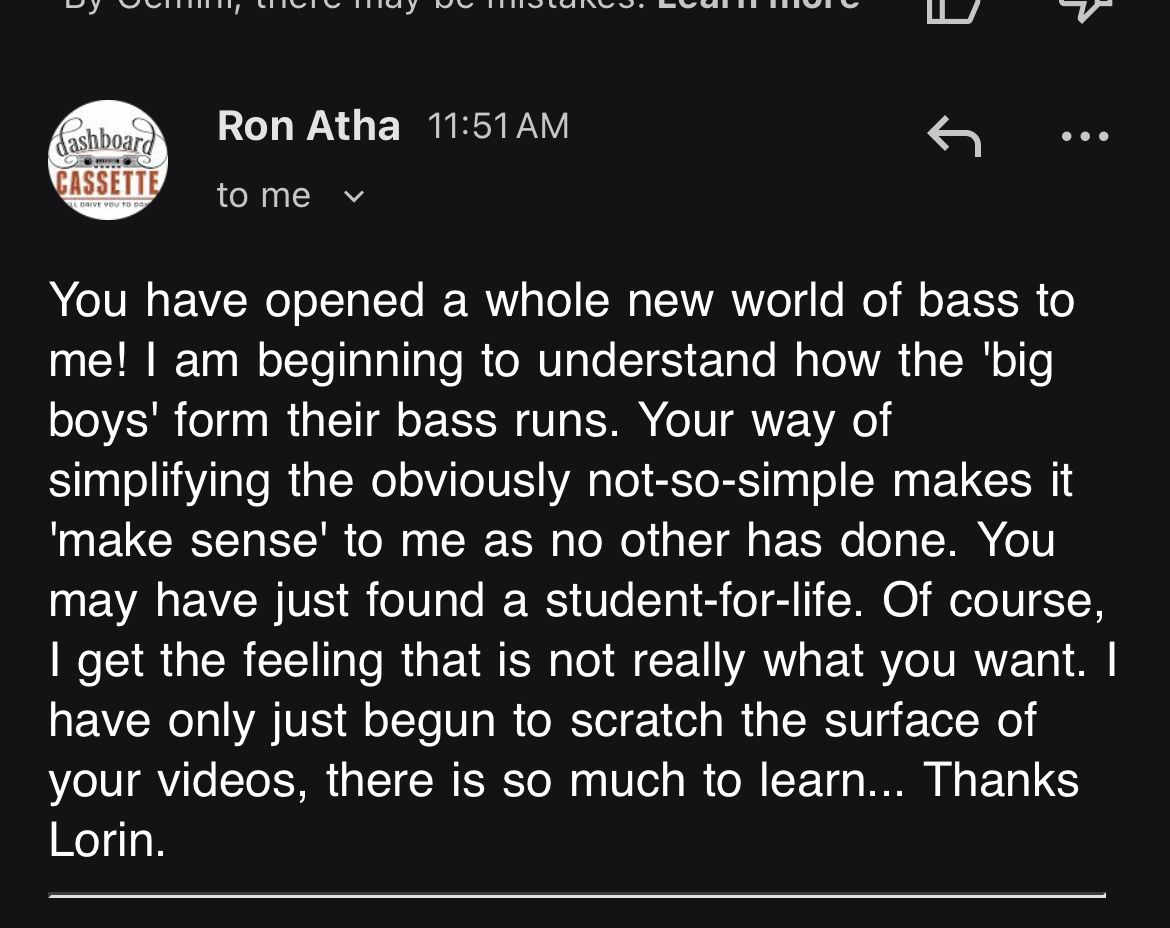Tap the divider line below the message
The width and height of the screenshot is (1170, 928).
[x=576, y=895]
